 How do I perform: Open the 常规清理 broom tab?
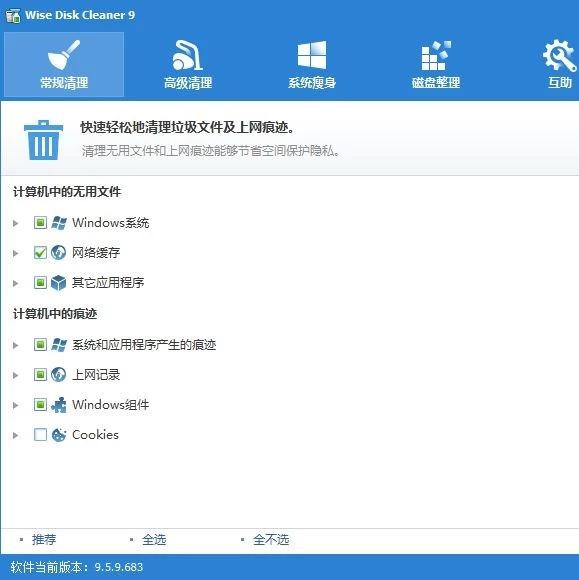pyautogui.click(x=64, y=64)
